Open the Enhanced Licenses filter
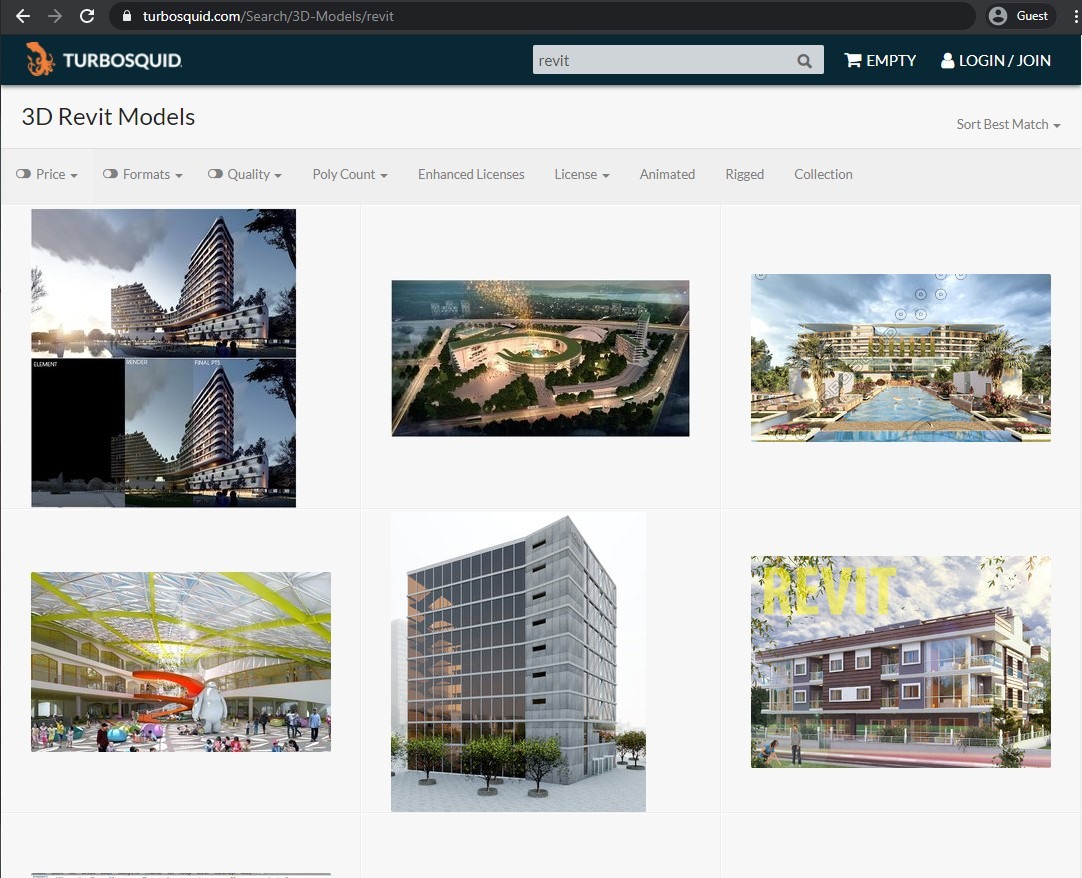Screen dimensions: 1082x878 [x=471, y=174]
